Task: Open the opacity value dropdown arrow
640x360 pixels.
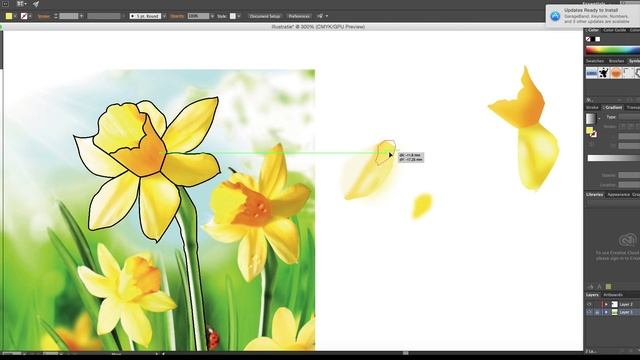Action: coord(212,16)
